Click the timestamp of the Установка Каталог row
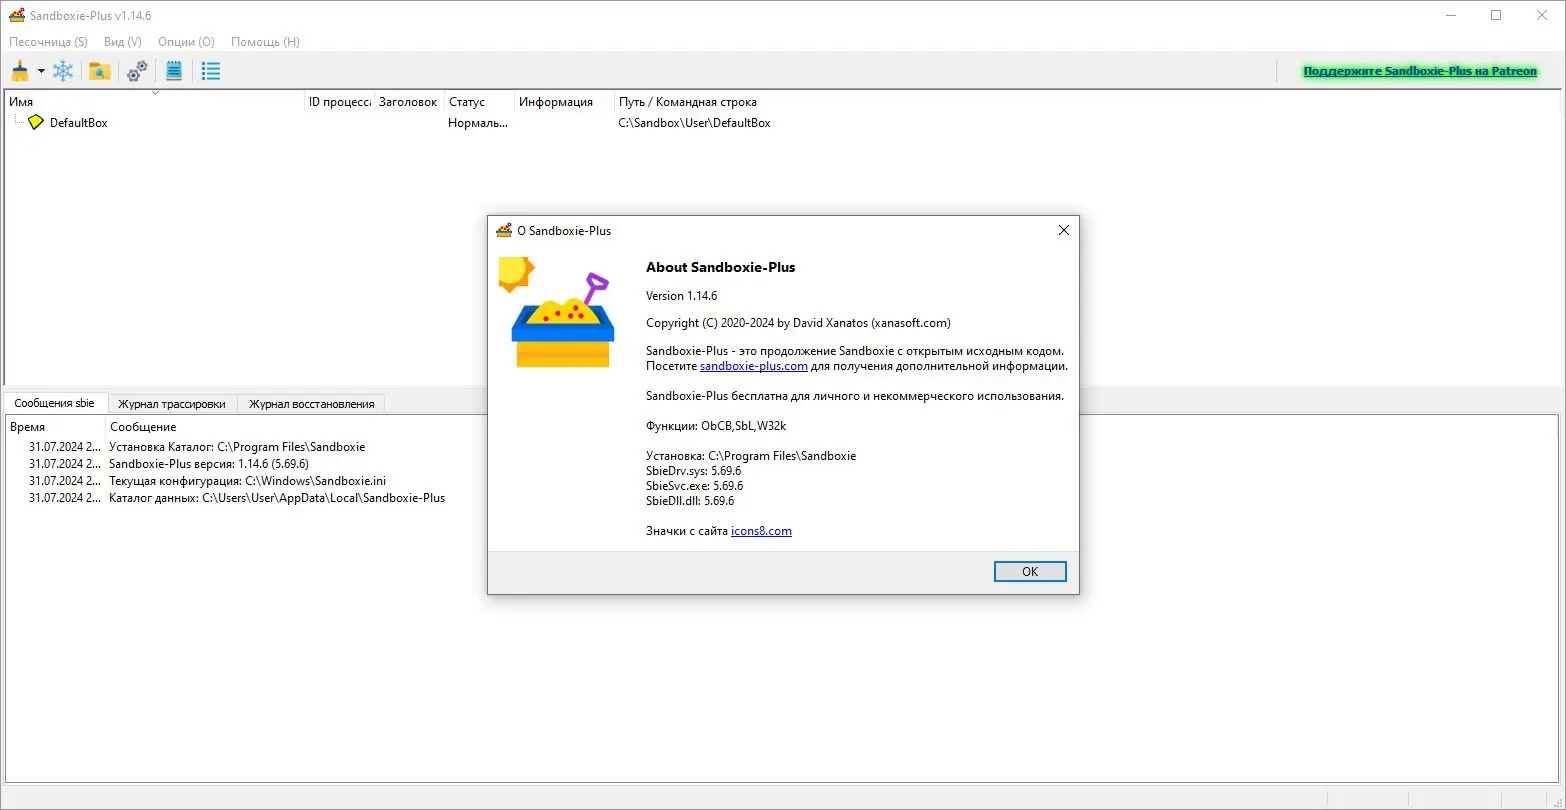Screen dimensions: 1566x810 [65, 447]
